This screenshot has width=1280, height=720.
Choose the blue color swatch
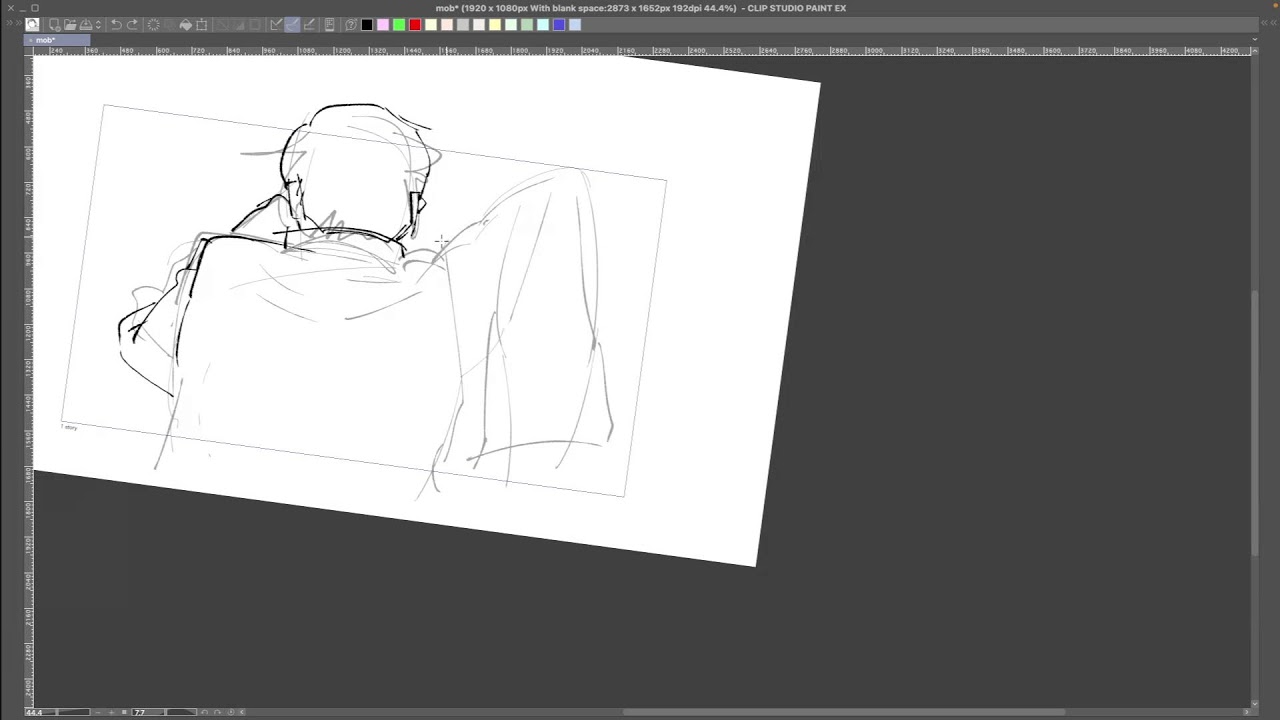coord(558,24)
